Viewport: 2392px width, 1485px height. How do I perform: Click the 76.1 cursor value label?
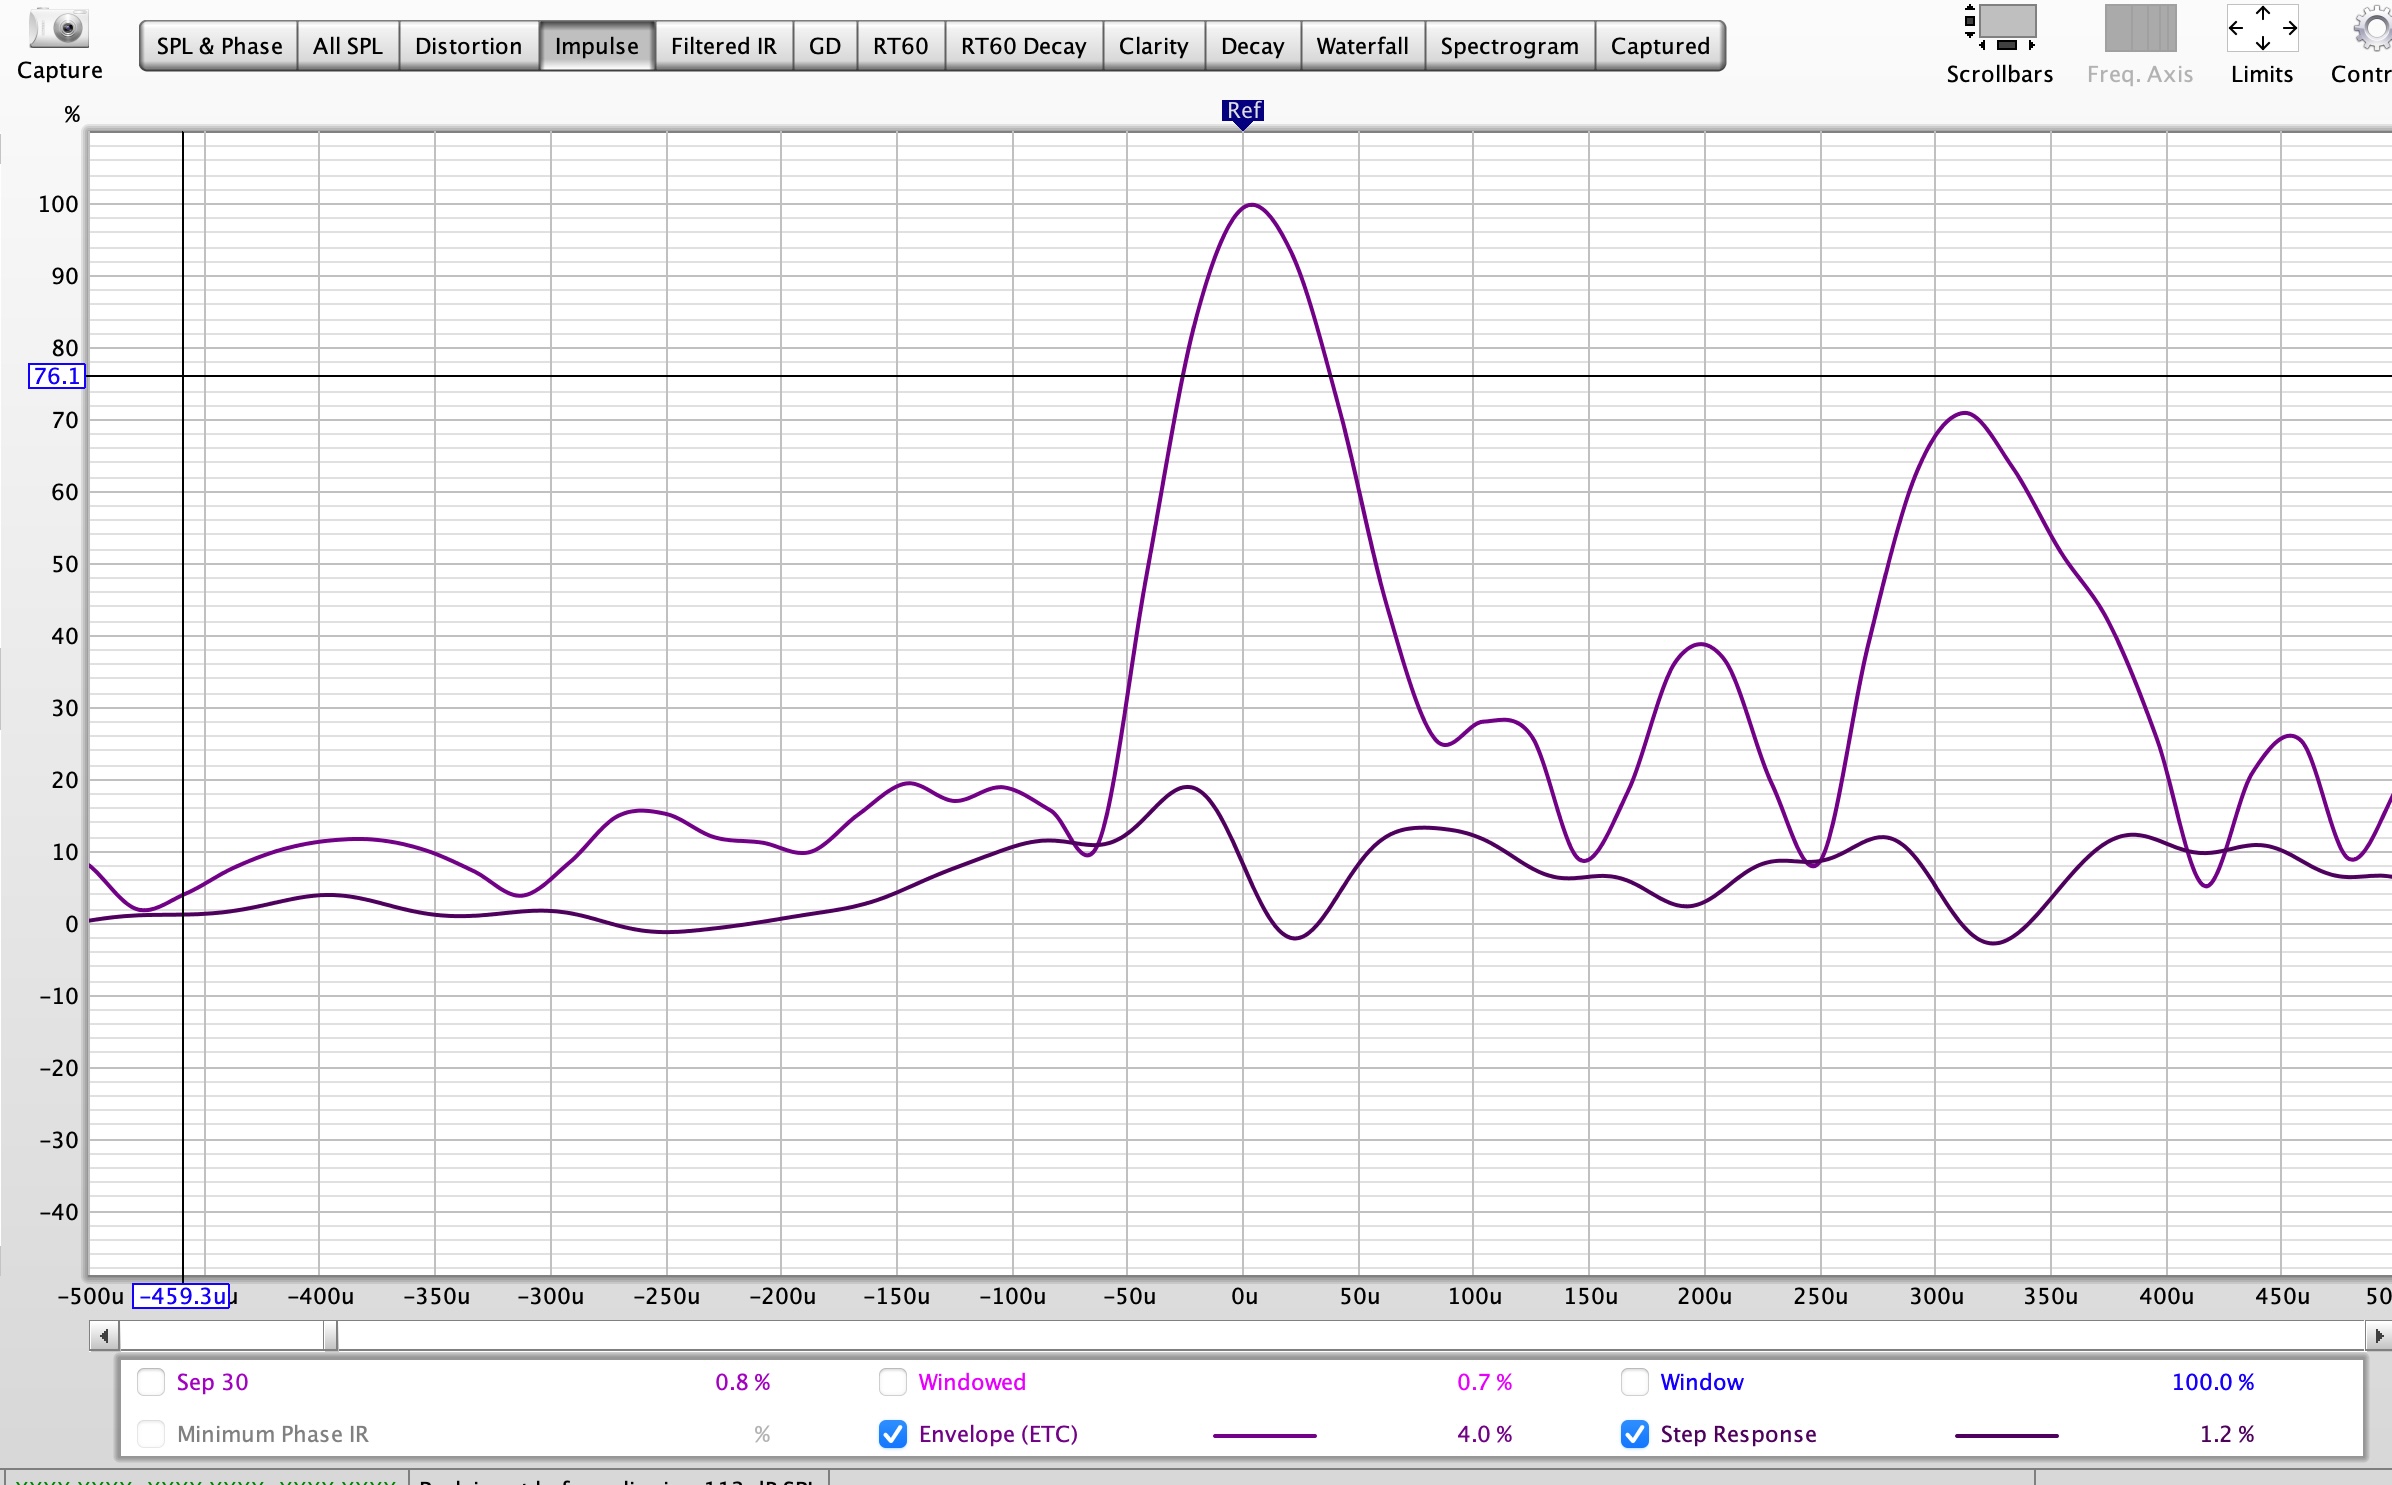coord(57,377)
